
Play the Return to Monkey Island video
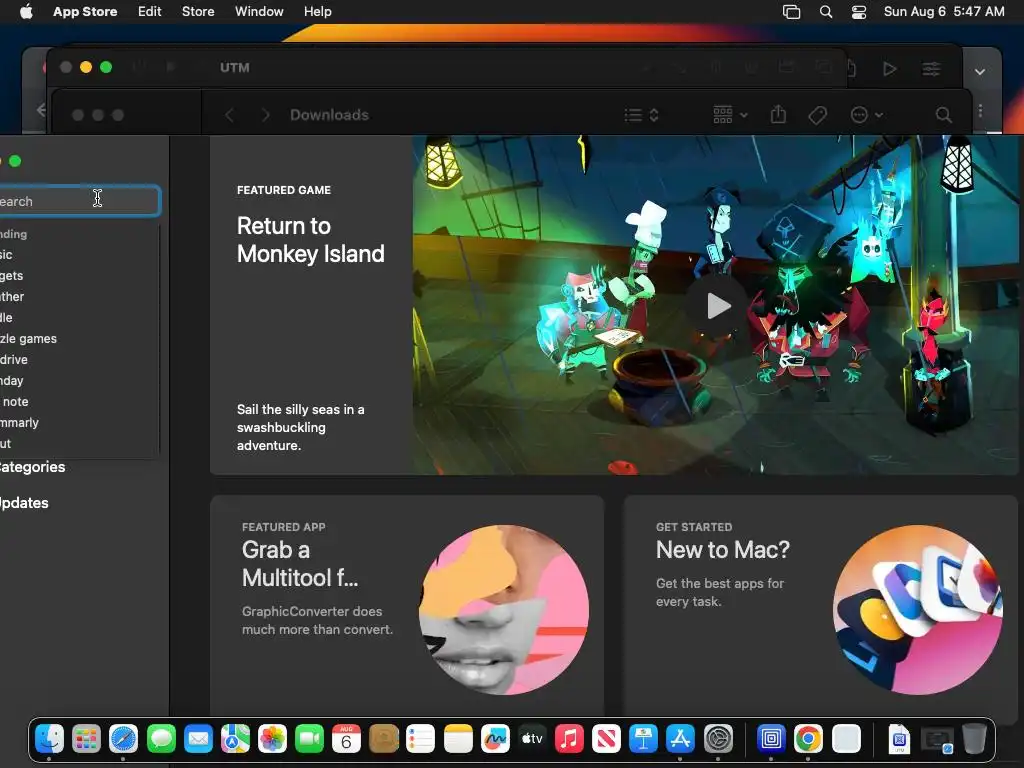[718, 306]
